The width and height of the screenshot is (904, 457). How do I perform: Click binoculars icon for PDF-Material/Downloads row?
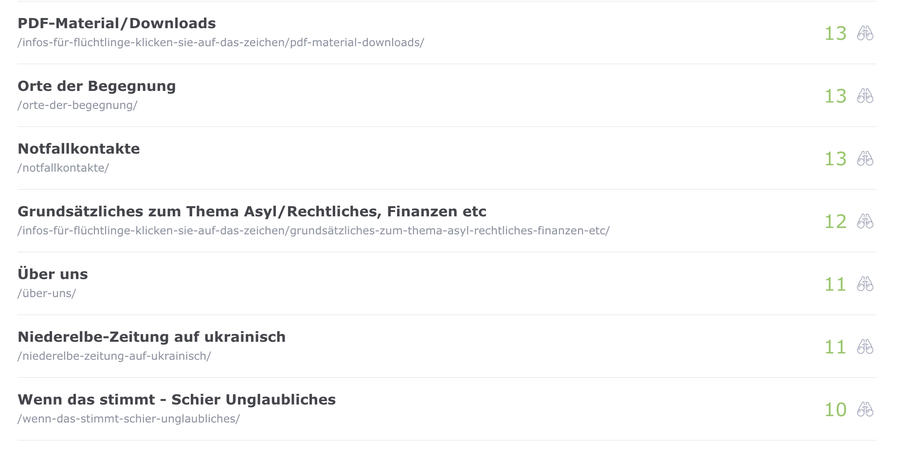[865, 33]
